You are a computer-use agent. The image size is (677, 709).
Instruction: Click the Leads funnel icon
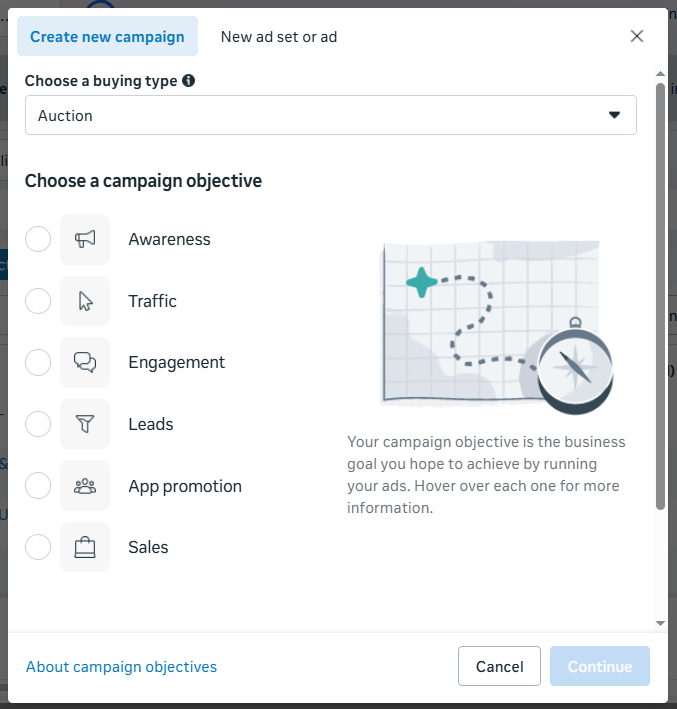coord(85,424)
